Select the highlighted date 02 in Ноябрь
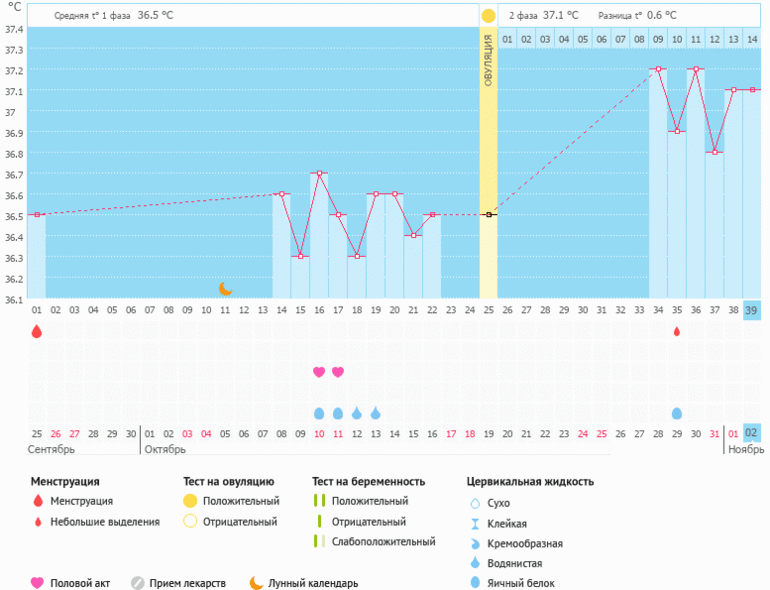Image resolution: width=770 pixels, height=590 pixels. coord(752,433)
